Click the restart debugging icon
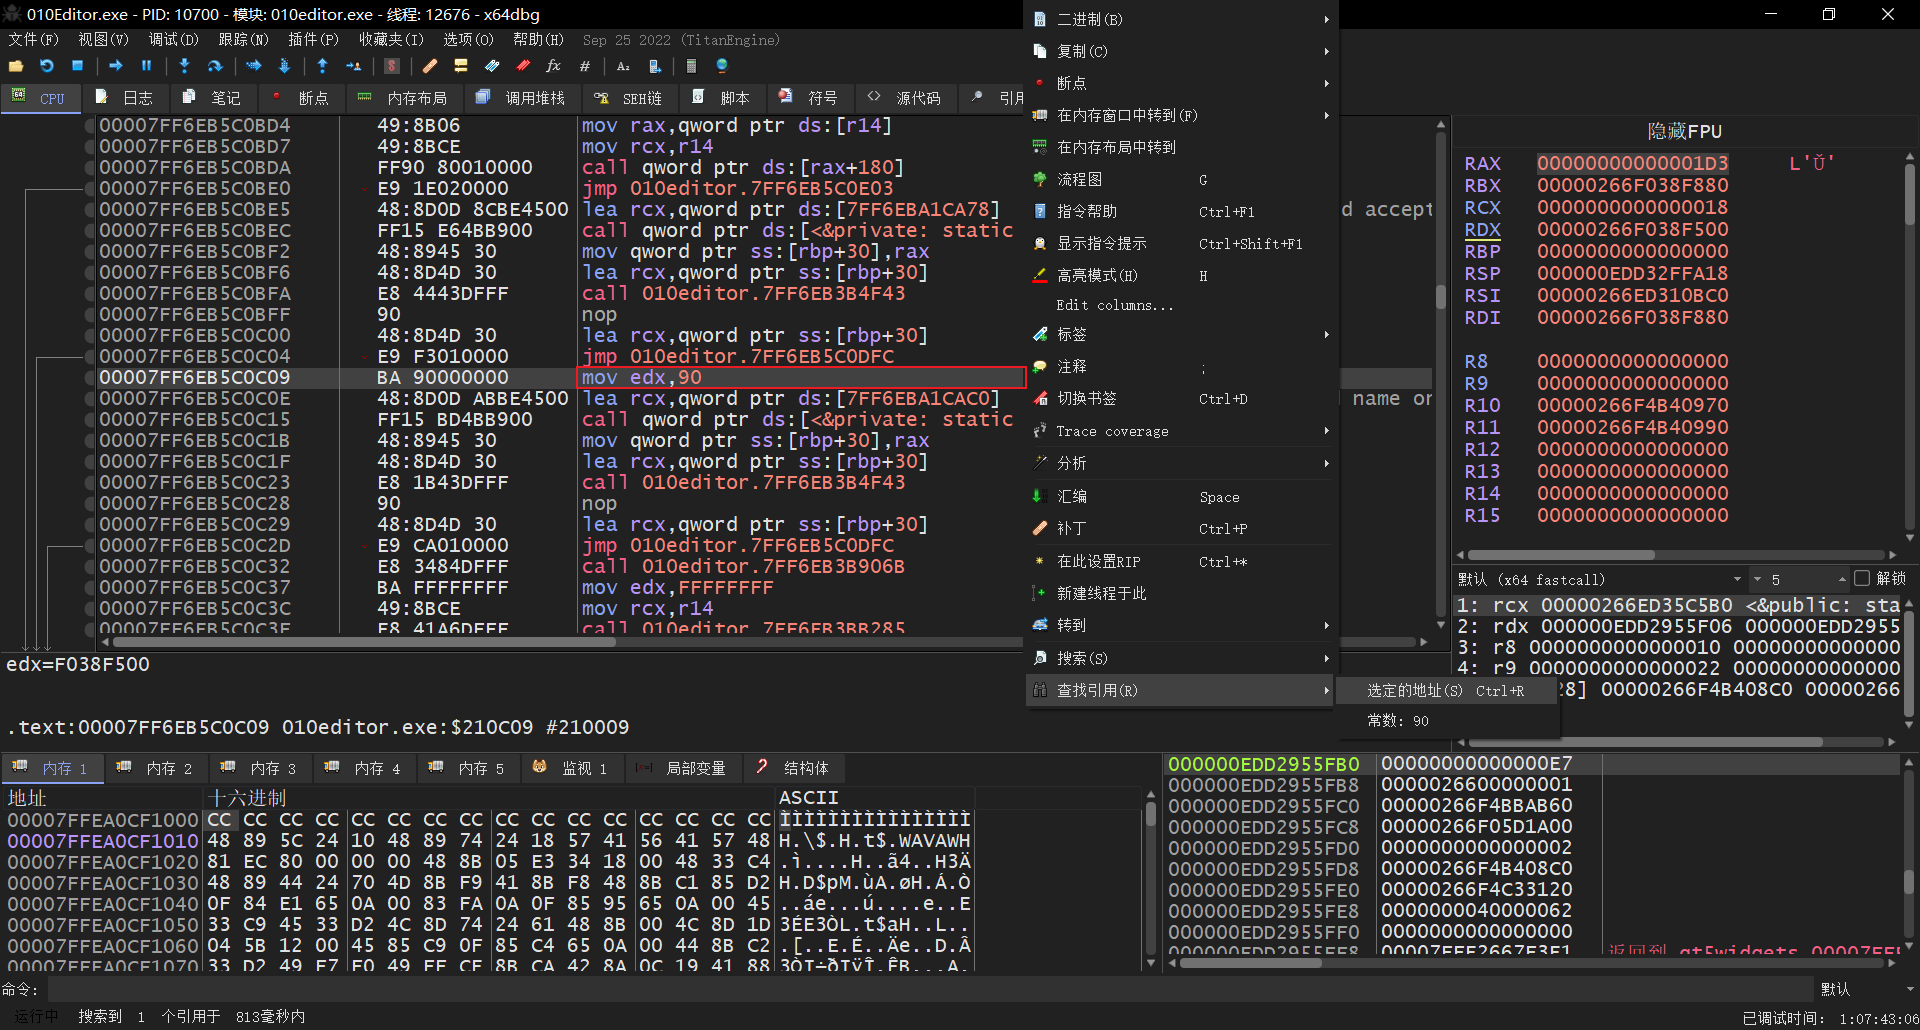 (x=47, y=66)
